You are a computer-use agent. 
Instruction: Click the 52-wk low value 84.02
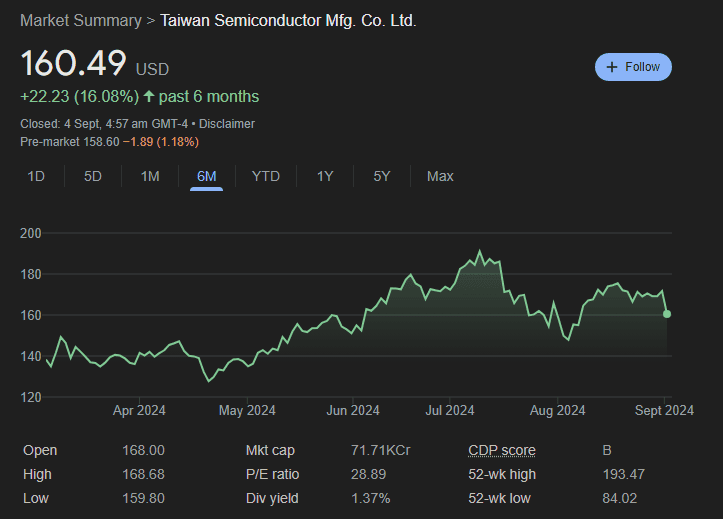point(620,498)
